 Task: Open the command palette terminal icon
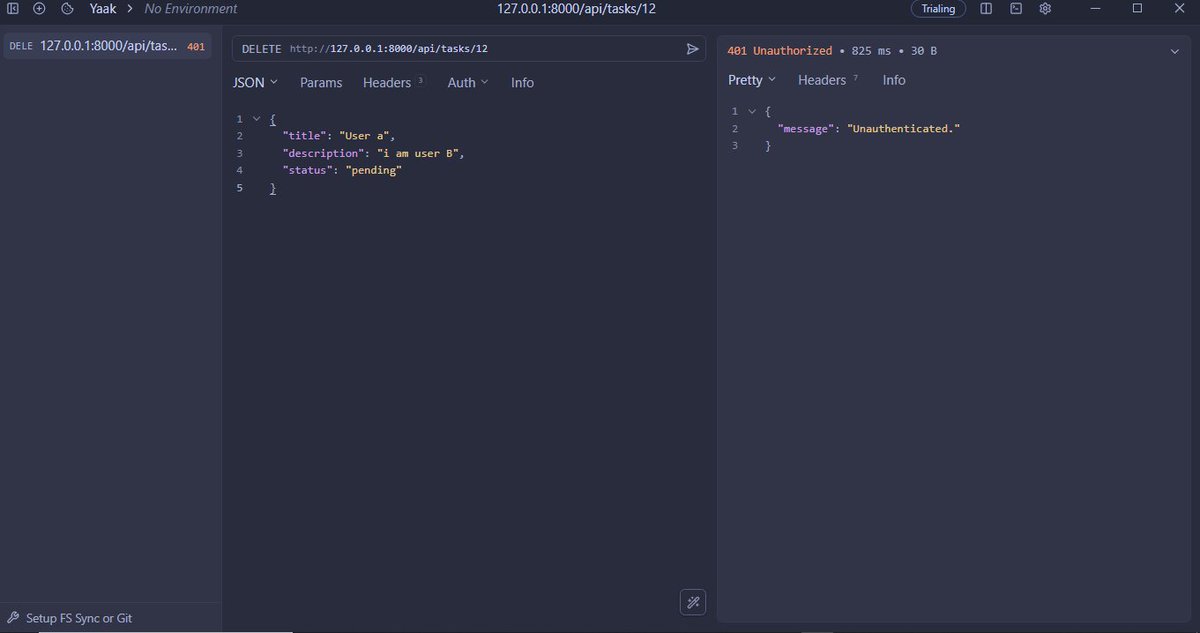click(1015, 8)
